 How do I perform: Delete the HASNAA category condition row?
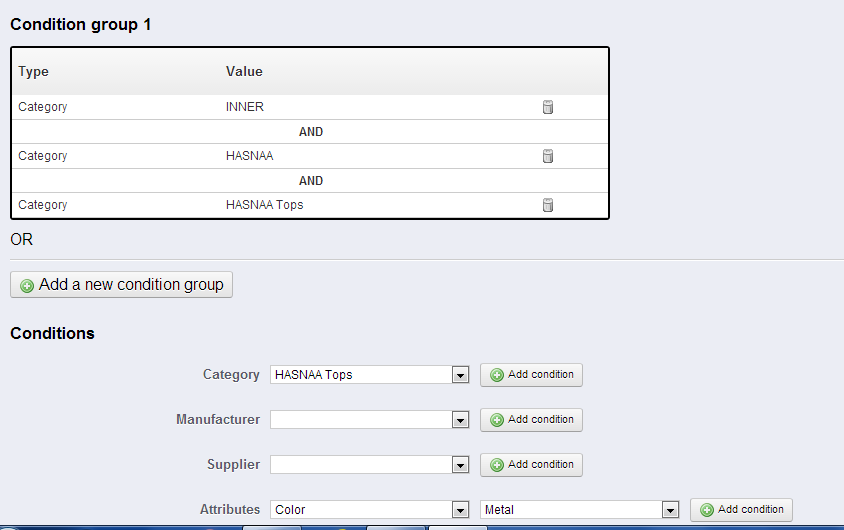[x=547, y=156]
